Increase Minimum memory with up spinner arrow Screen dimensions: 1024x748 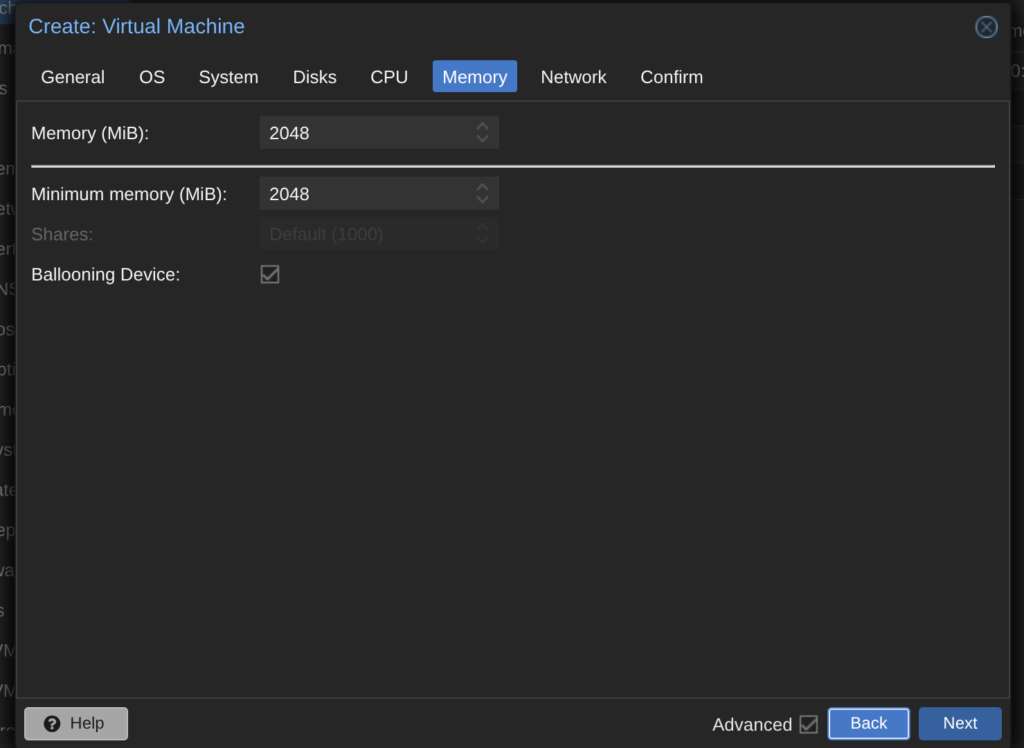tap(482, 187)
